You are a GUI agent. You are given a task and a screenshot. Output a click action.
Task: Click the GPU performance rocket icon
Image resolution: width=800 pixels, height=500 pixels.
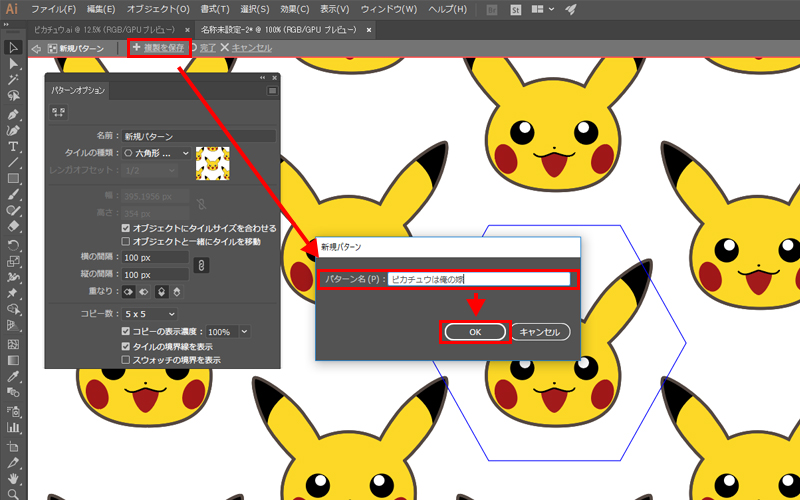pyautogui.click(x=571, y=9)
